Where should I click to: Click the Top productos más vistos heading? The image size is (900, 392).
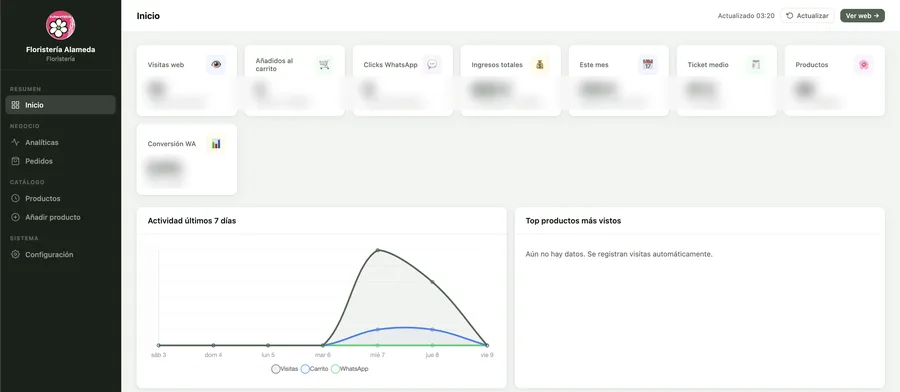point(573,221)
